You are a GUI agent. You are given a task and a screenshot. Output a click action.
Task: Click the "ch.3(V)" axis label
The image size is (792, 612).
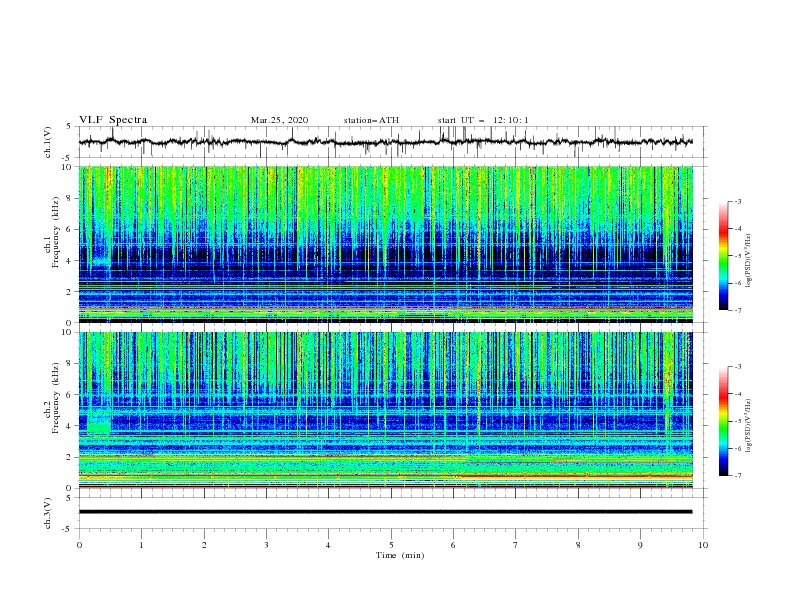(x=48, y=513)
